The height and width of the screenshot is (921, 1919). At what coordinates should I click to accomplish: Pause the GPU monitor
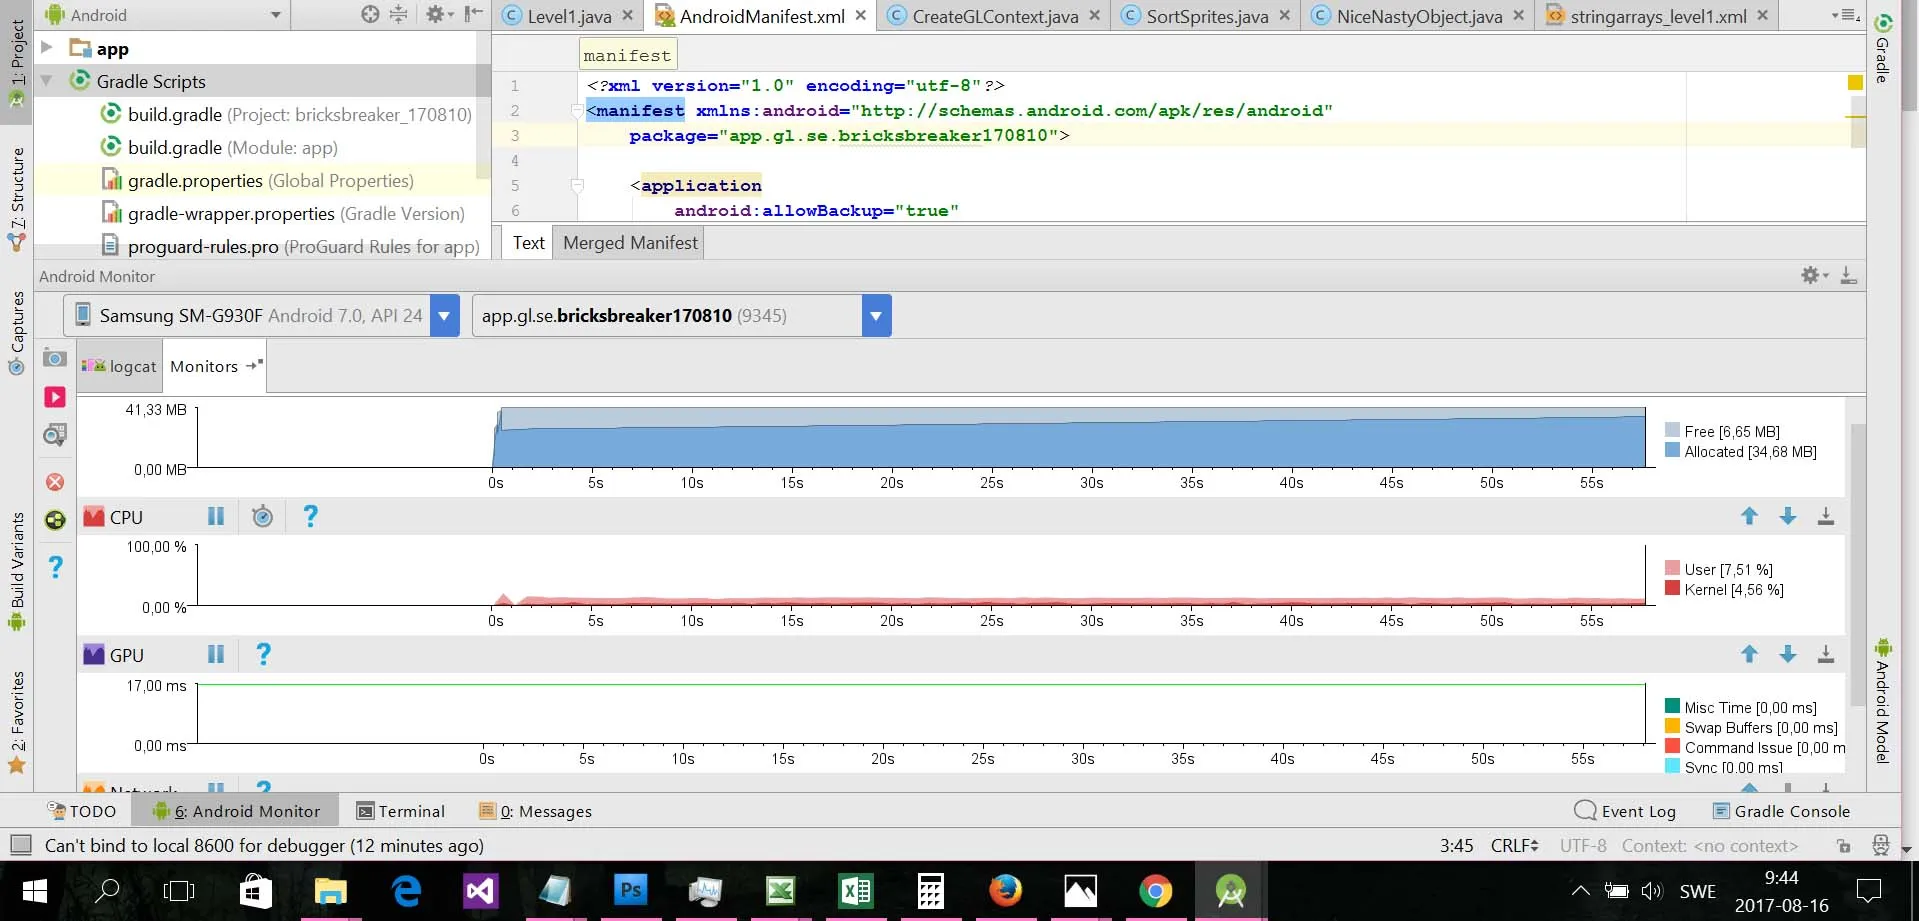click(x=215, y=654)
